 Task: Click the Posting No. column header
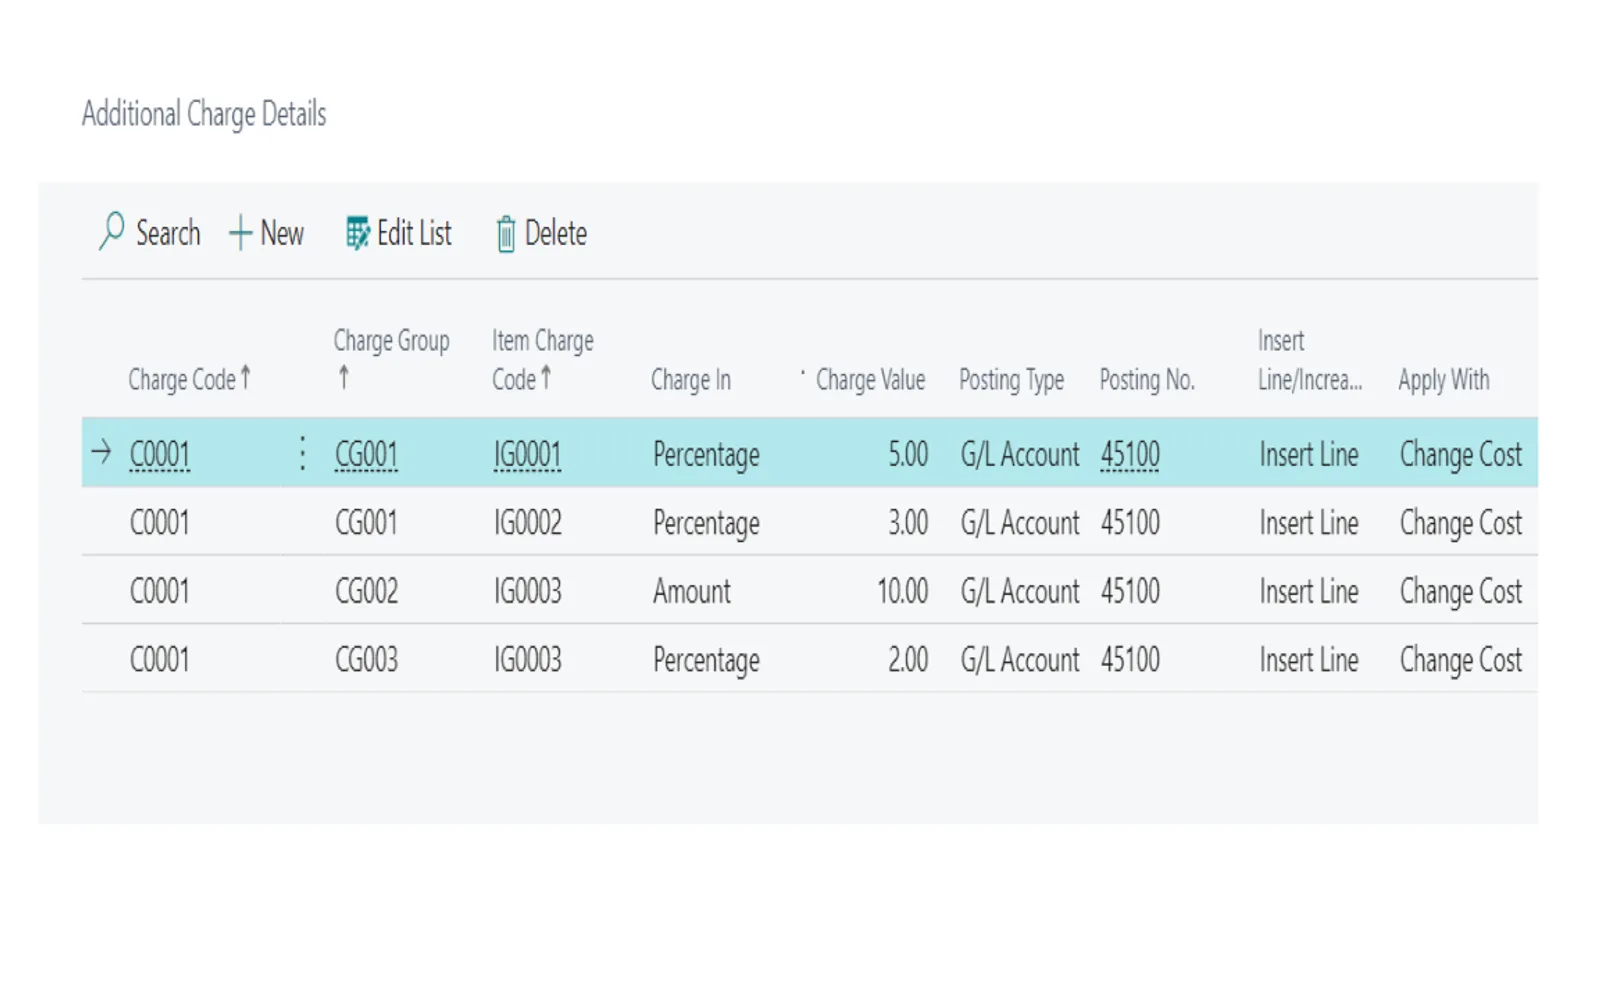point(1147,380)
